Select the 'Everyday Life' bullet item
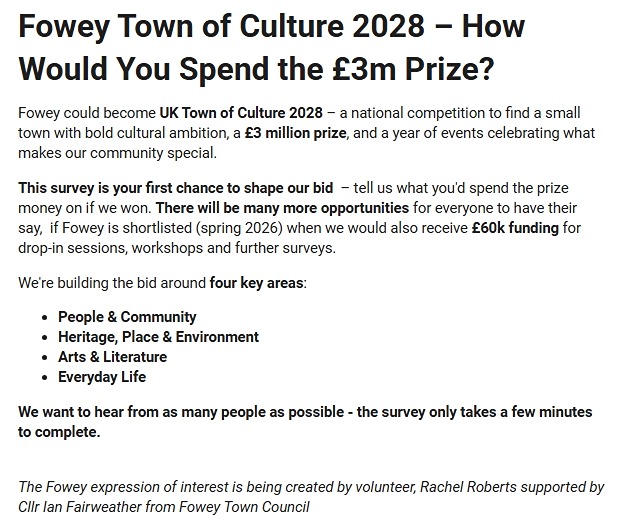Image resolution: width=619 pixels, height=529 pixels. 102,377
